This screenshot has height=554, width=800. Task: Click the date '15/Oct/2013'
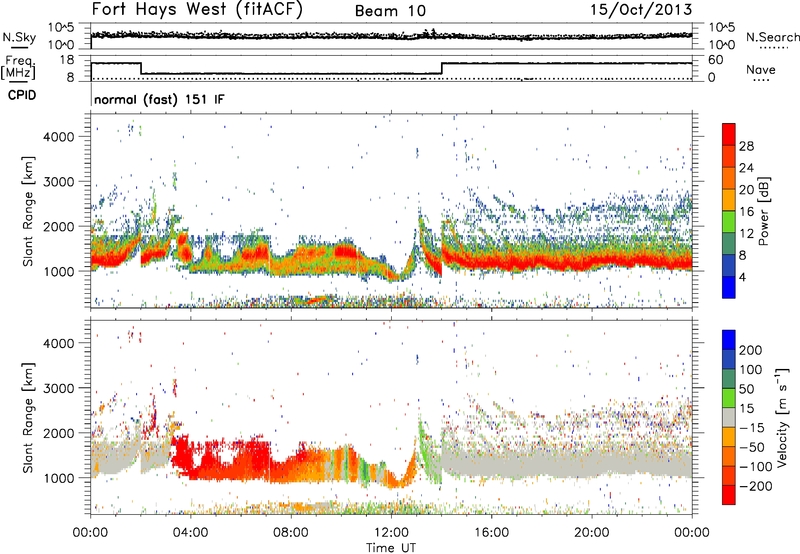pyautogui.click(x=641, y=10)
